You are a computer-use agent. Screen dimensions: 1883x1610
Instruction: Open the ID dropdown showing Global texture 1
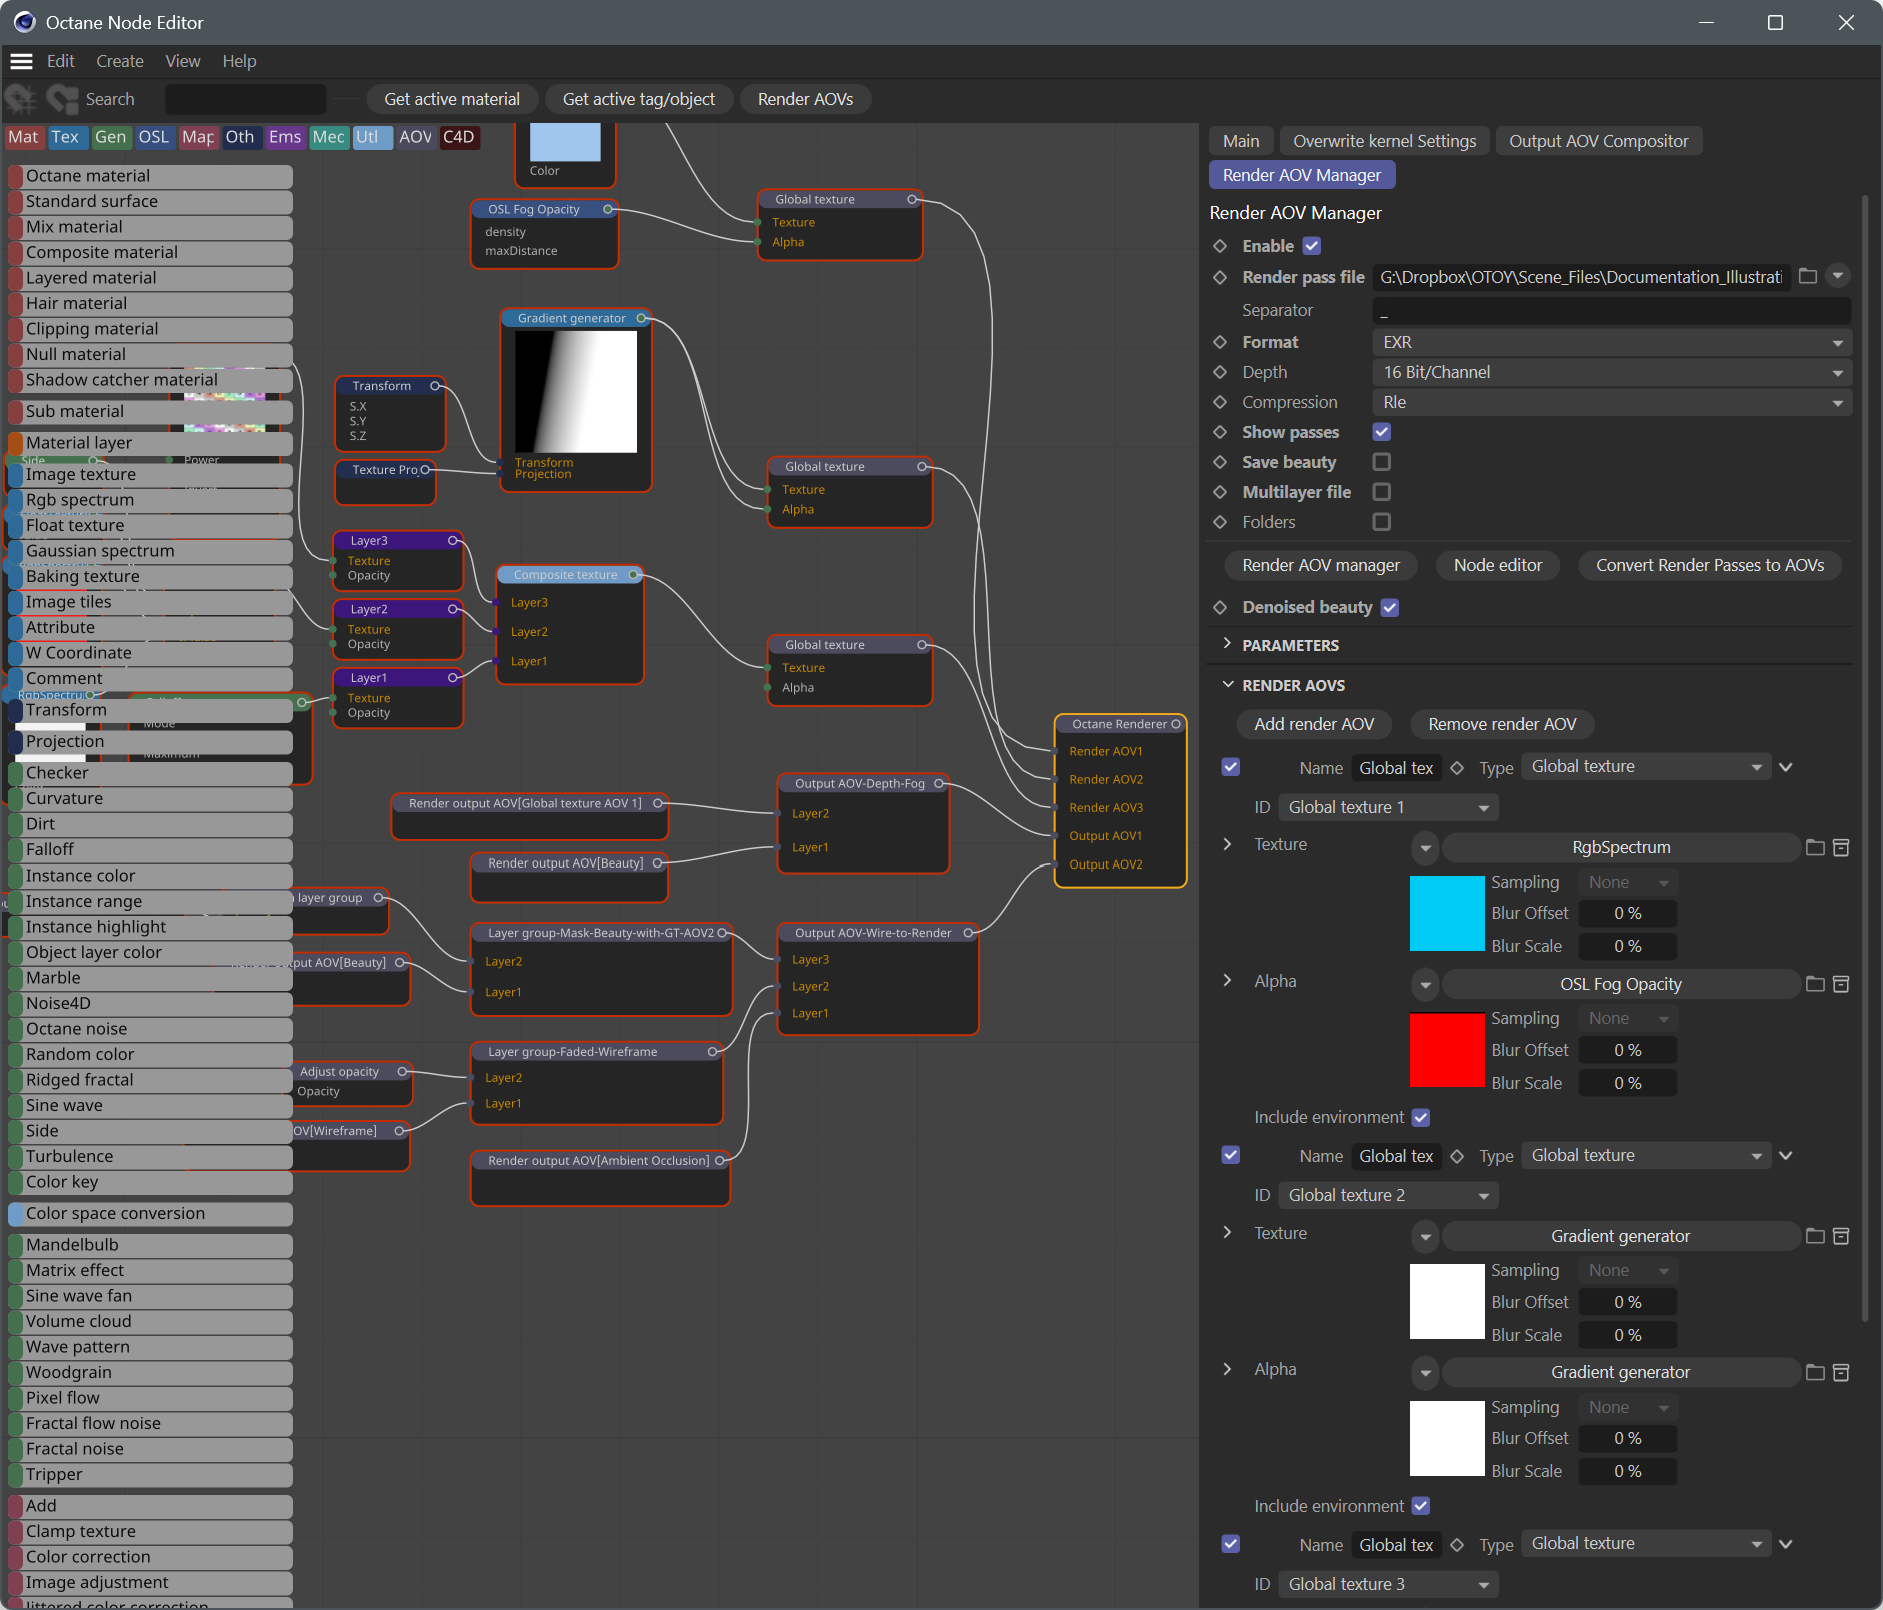(1386, 807)
